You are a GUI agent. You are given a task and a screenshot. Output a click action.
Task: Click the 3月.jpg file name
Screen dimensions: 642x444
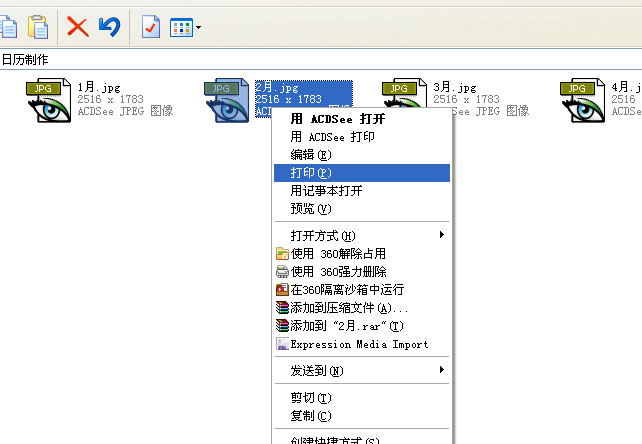pos(455,87)
